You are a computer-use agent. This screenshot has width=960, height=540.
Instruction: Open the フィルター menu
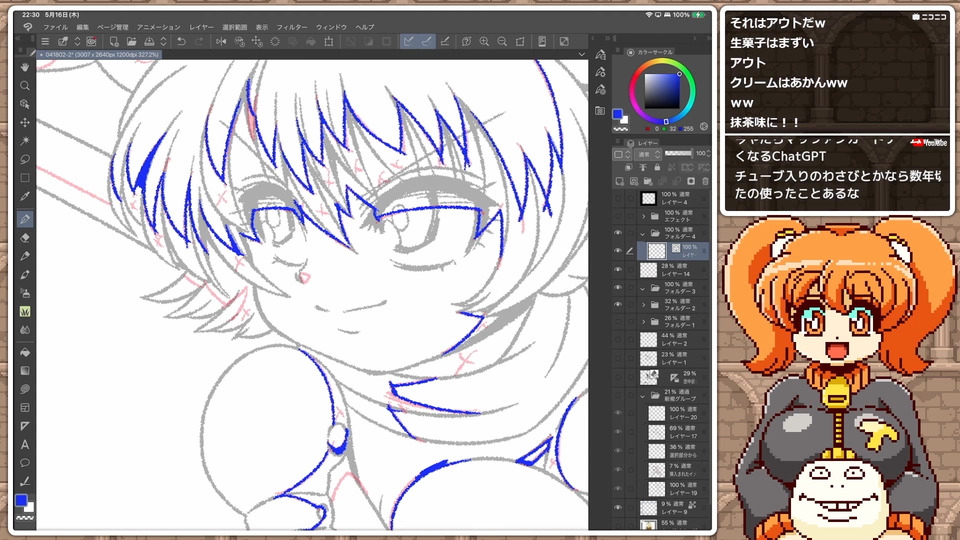pos(292,27)
